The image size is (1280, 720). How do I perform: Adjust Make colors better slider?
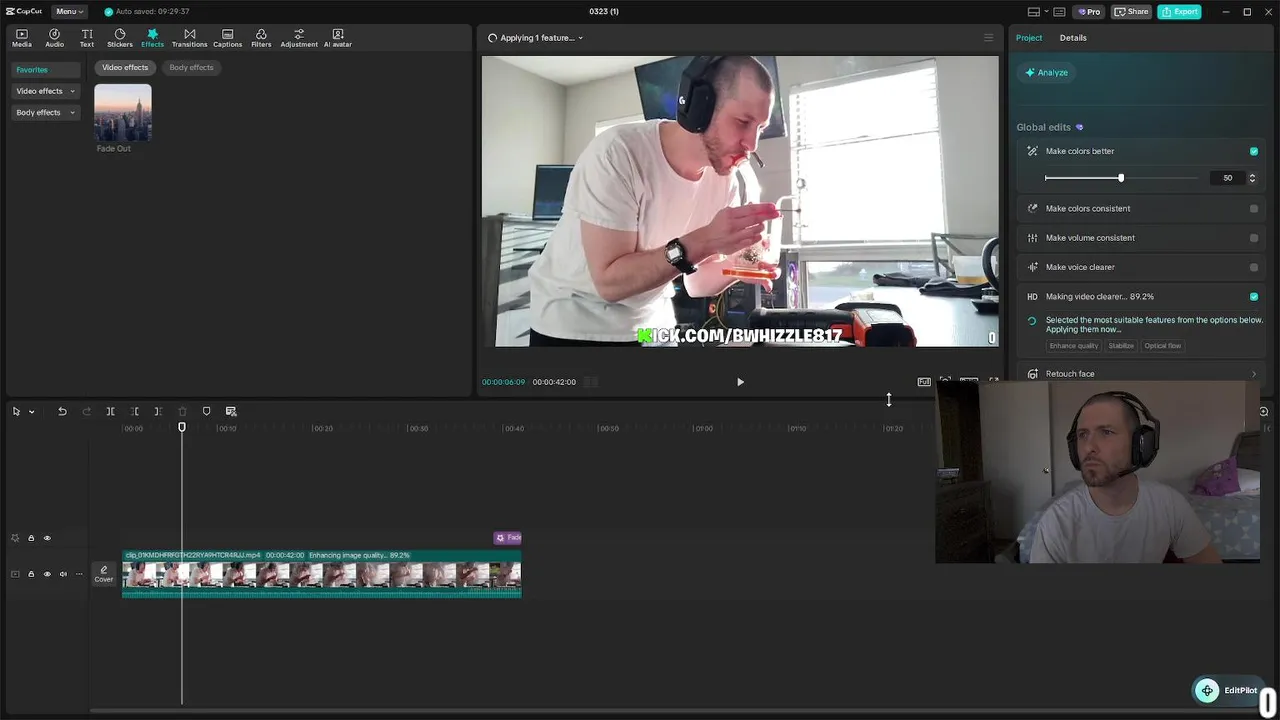1121,178
